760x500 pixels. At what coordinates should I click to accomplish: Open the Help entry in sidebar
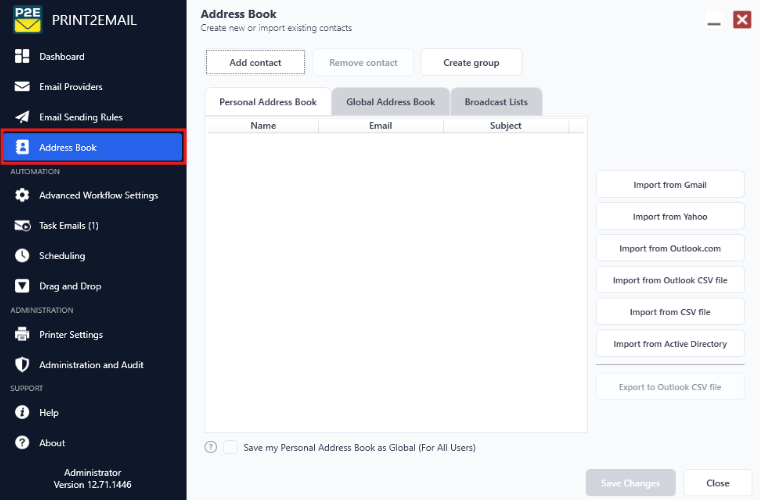tap(93, 412)
